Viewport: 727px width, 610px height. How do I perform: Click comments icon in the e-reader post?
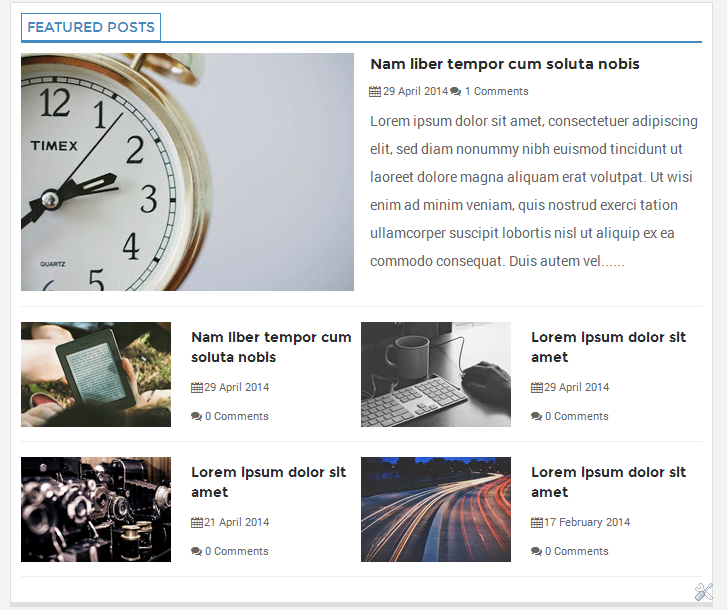click(197, 416)
